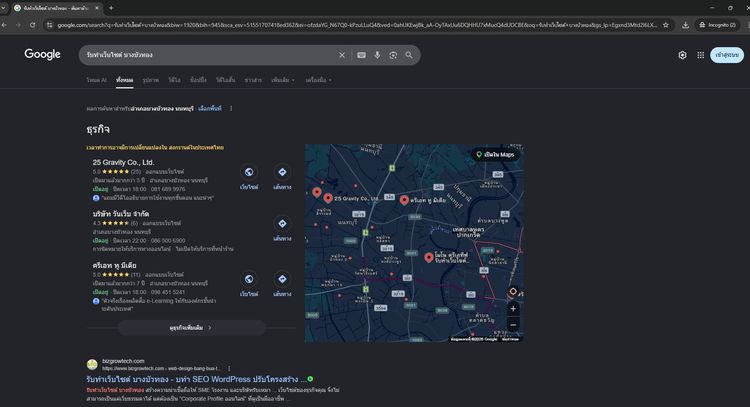Click the ครีเอท ทู มีเดีย map pin
This screenshot has width=750, height=407.
tap(404, 200)
